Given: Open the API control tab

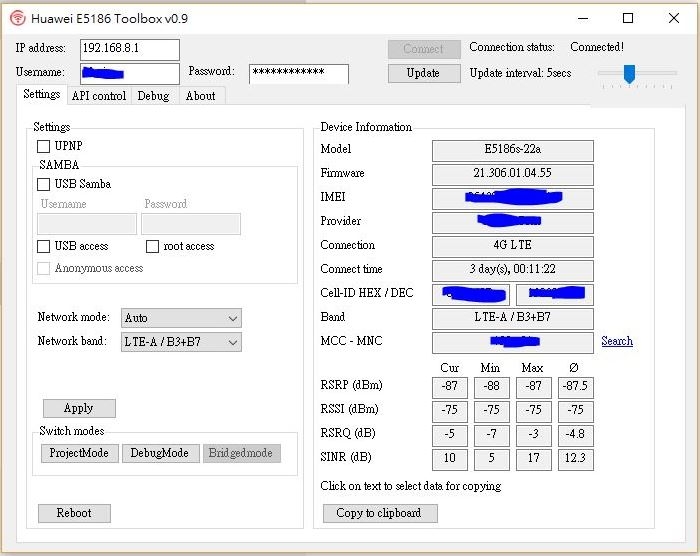Looking at the screenshot, I should coord(99,96).
